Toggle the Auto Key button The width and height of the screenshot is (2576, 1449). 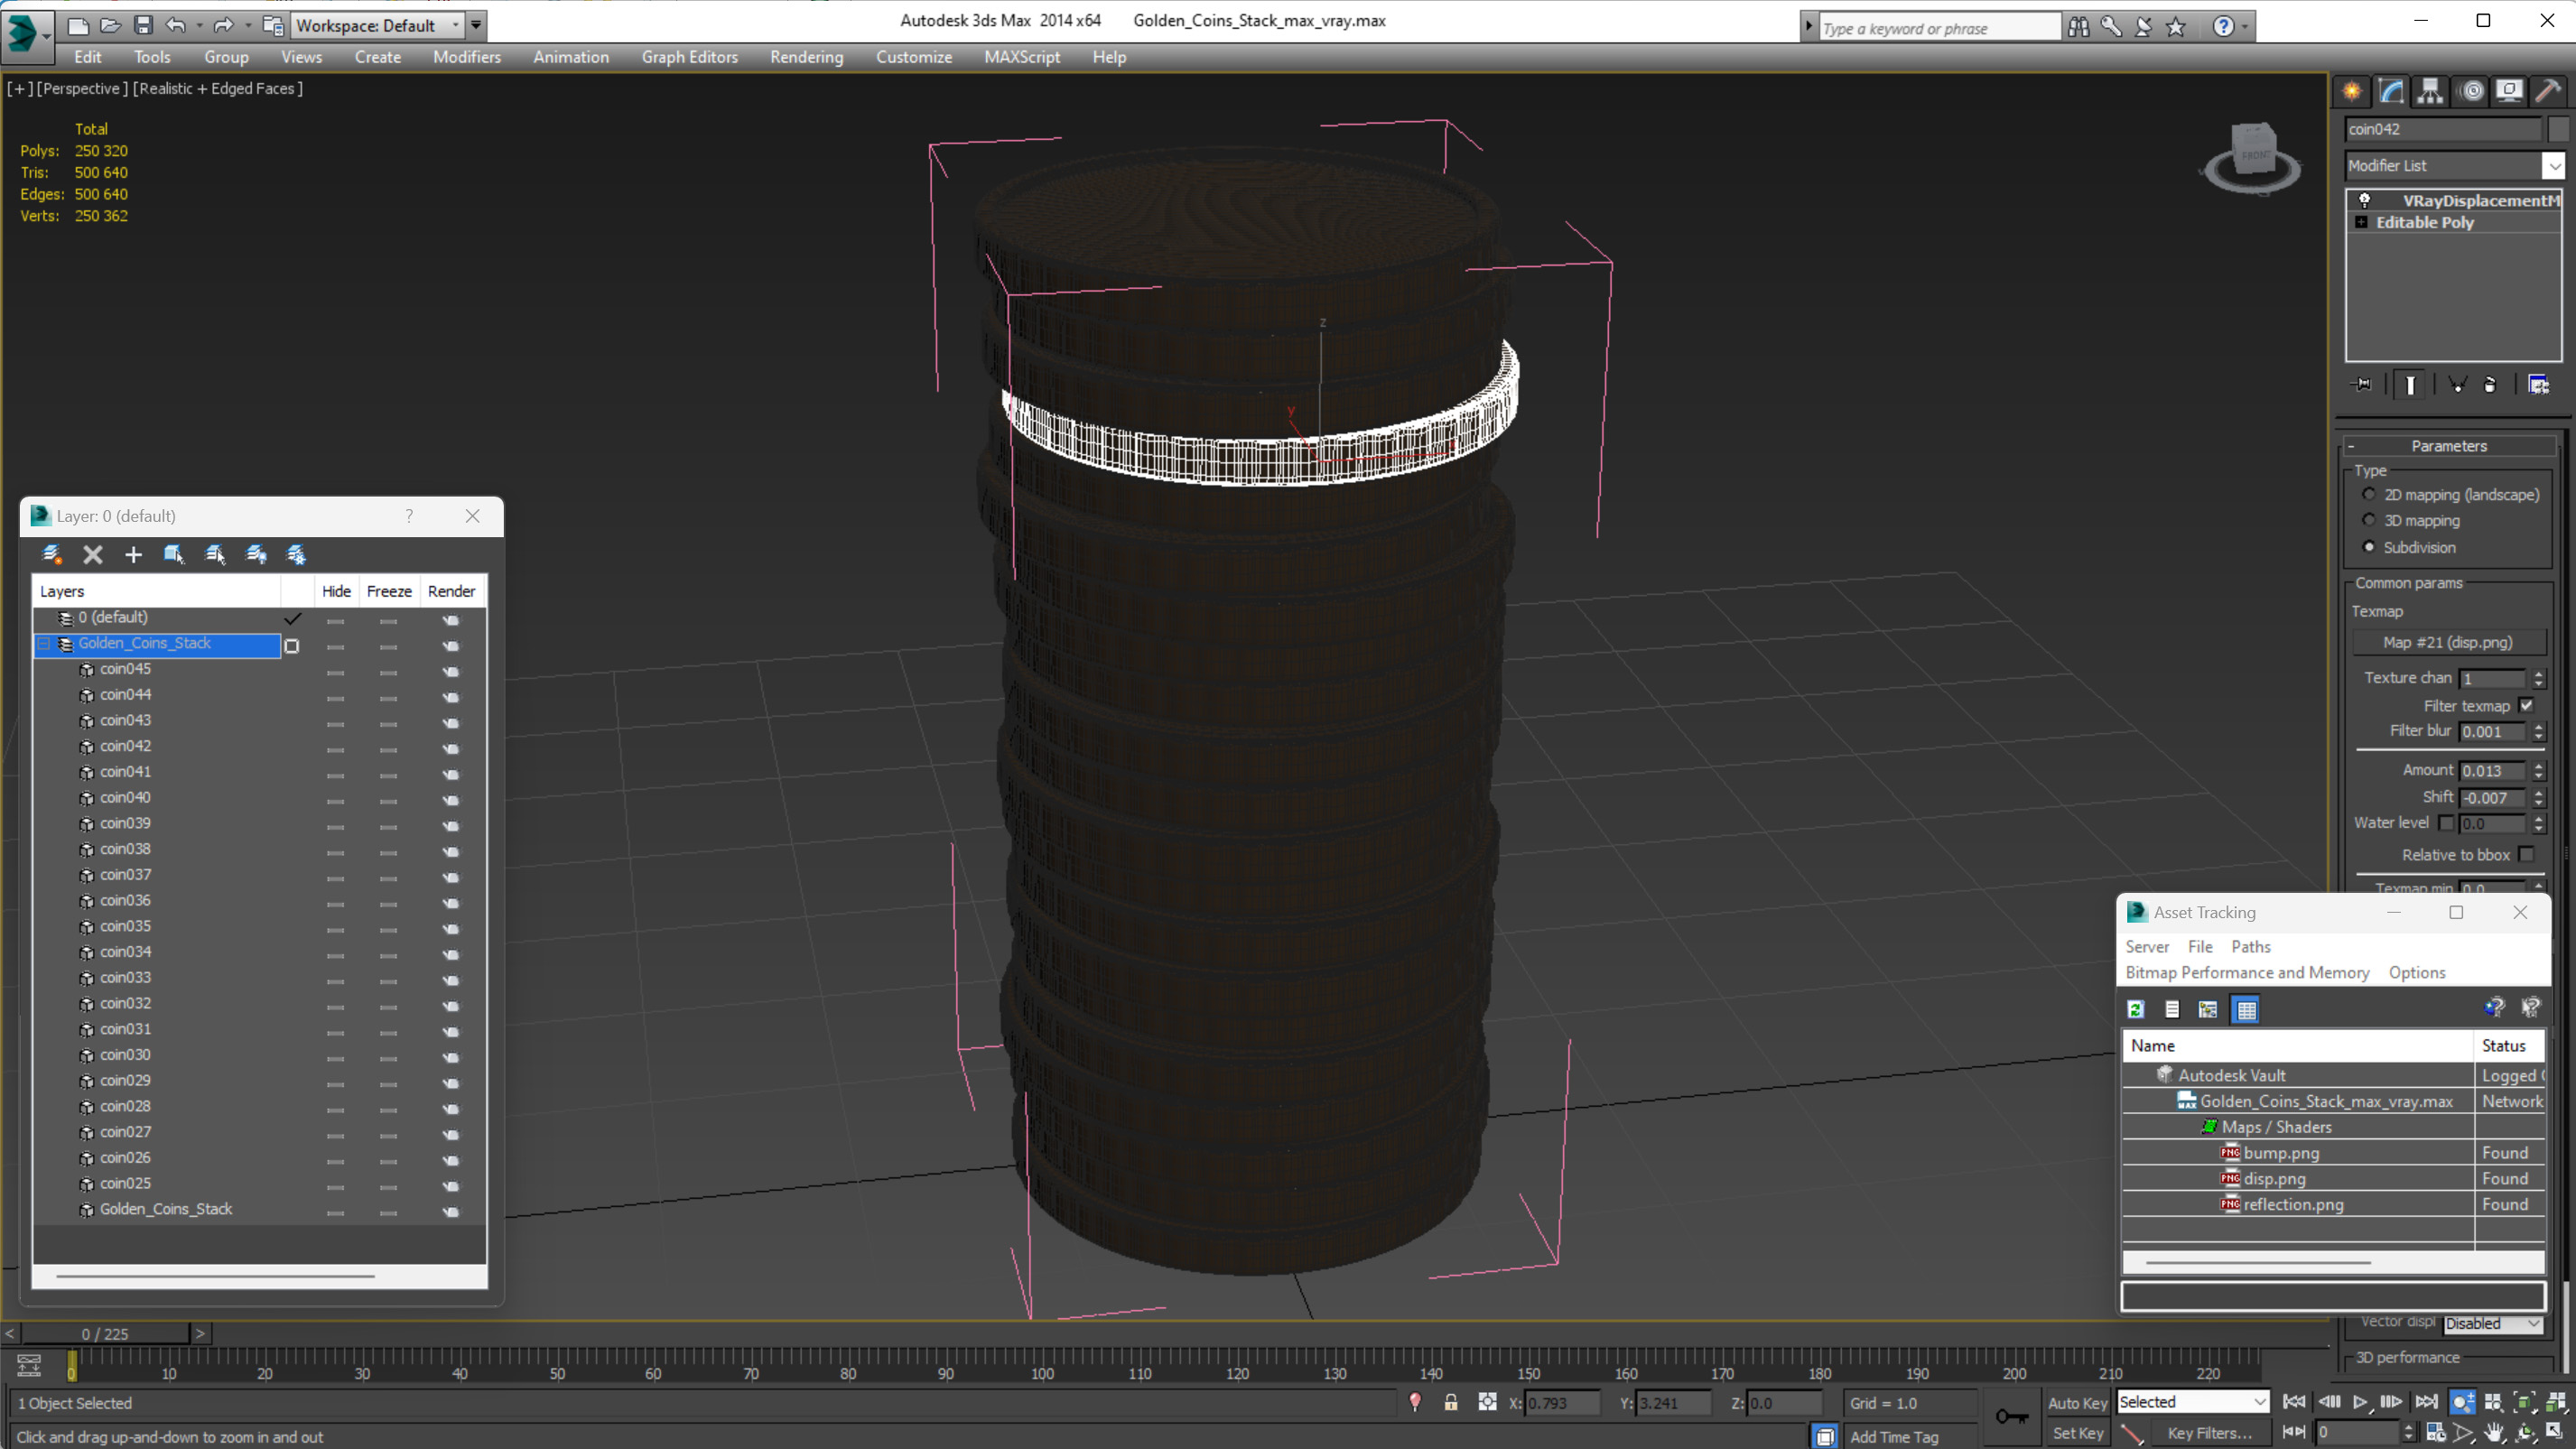click(x=2077, y=1403)
